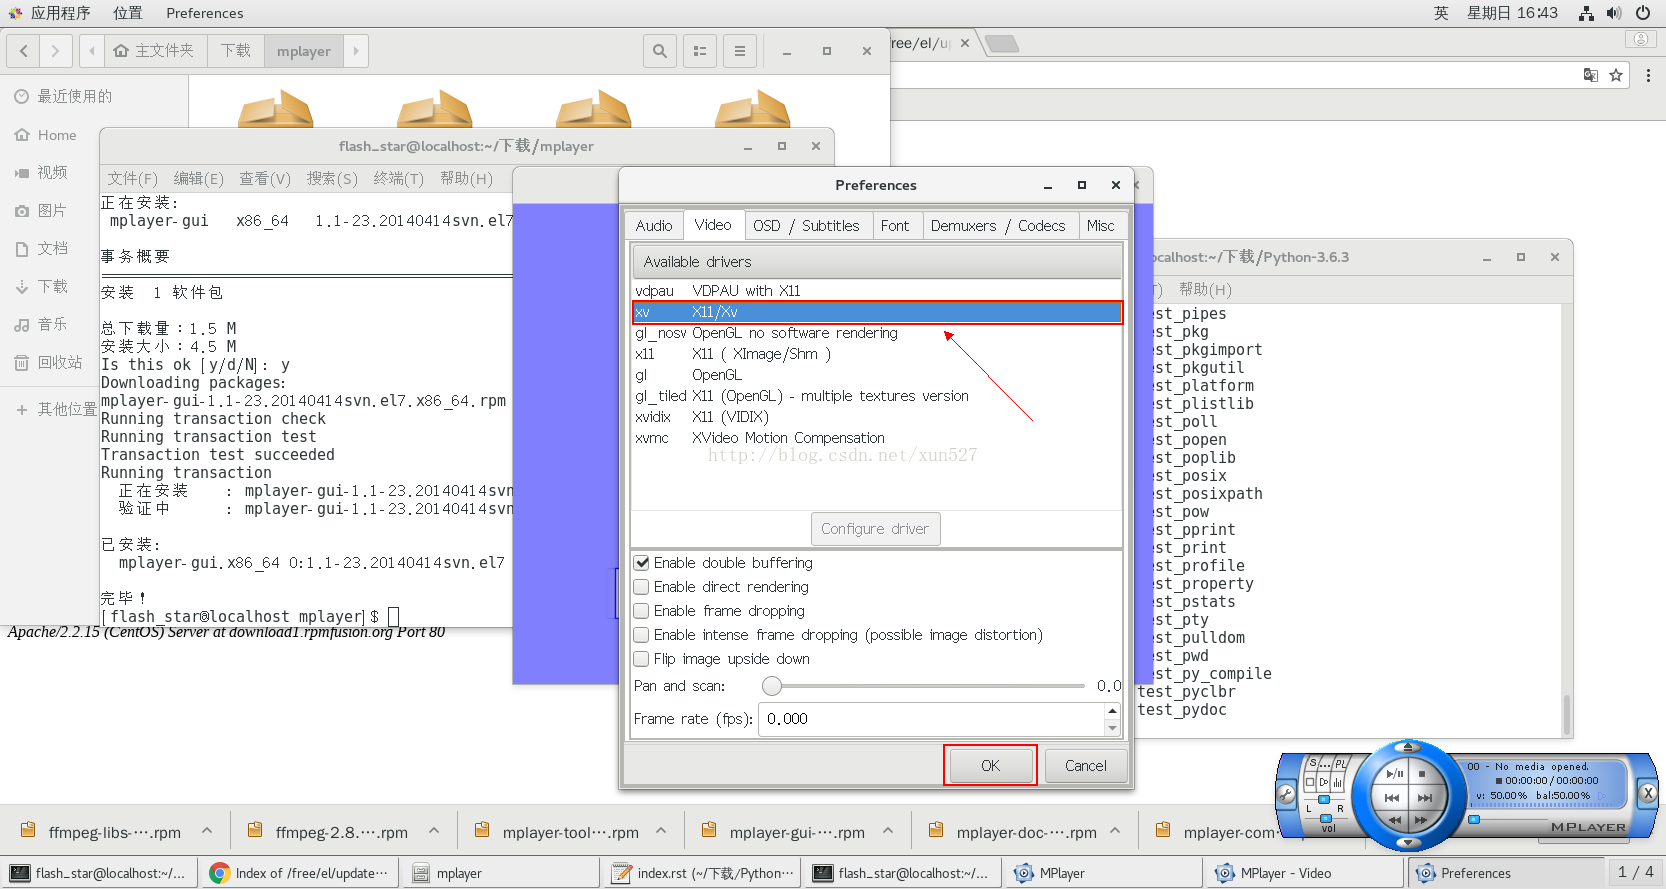
Task: Fast-forward in MPlayer control wheel
Action: pyautogui.click(x=1421, y=820)
